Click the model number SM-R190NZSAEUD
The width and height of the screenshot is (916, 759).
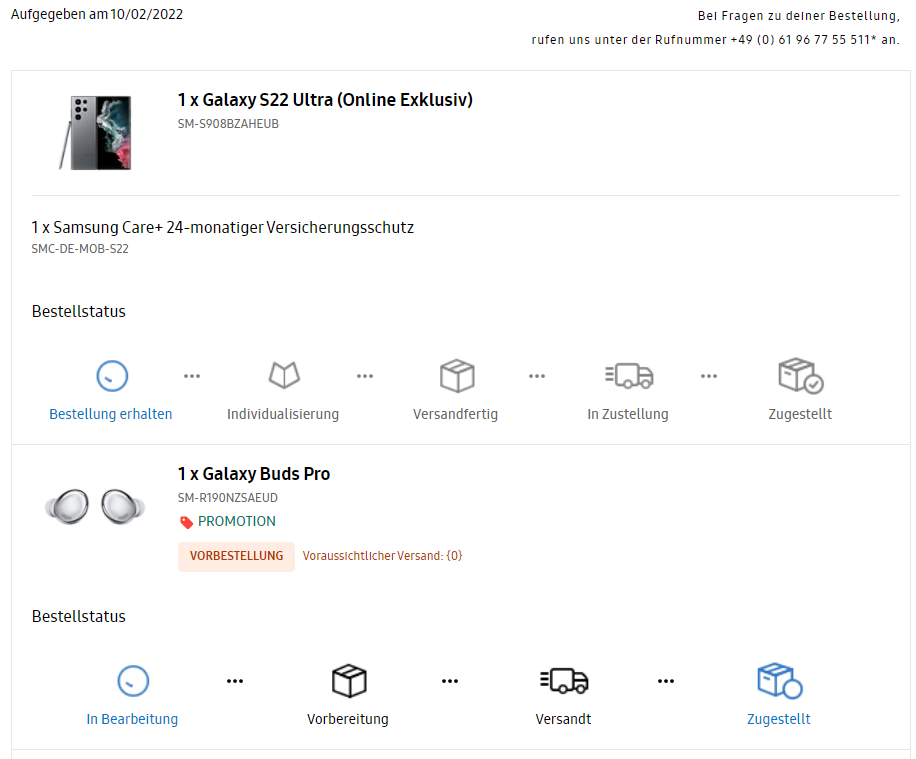(x=228, y=498)
